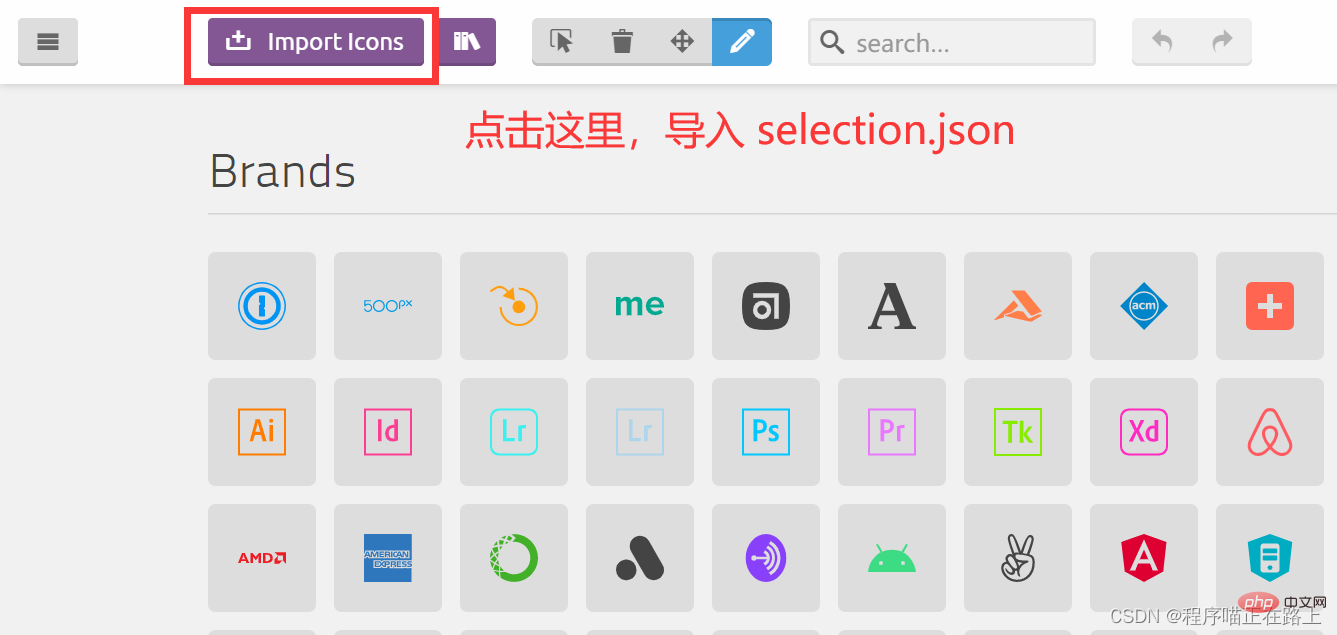Select the red Angular shield icon

[x=1143, y=558]
